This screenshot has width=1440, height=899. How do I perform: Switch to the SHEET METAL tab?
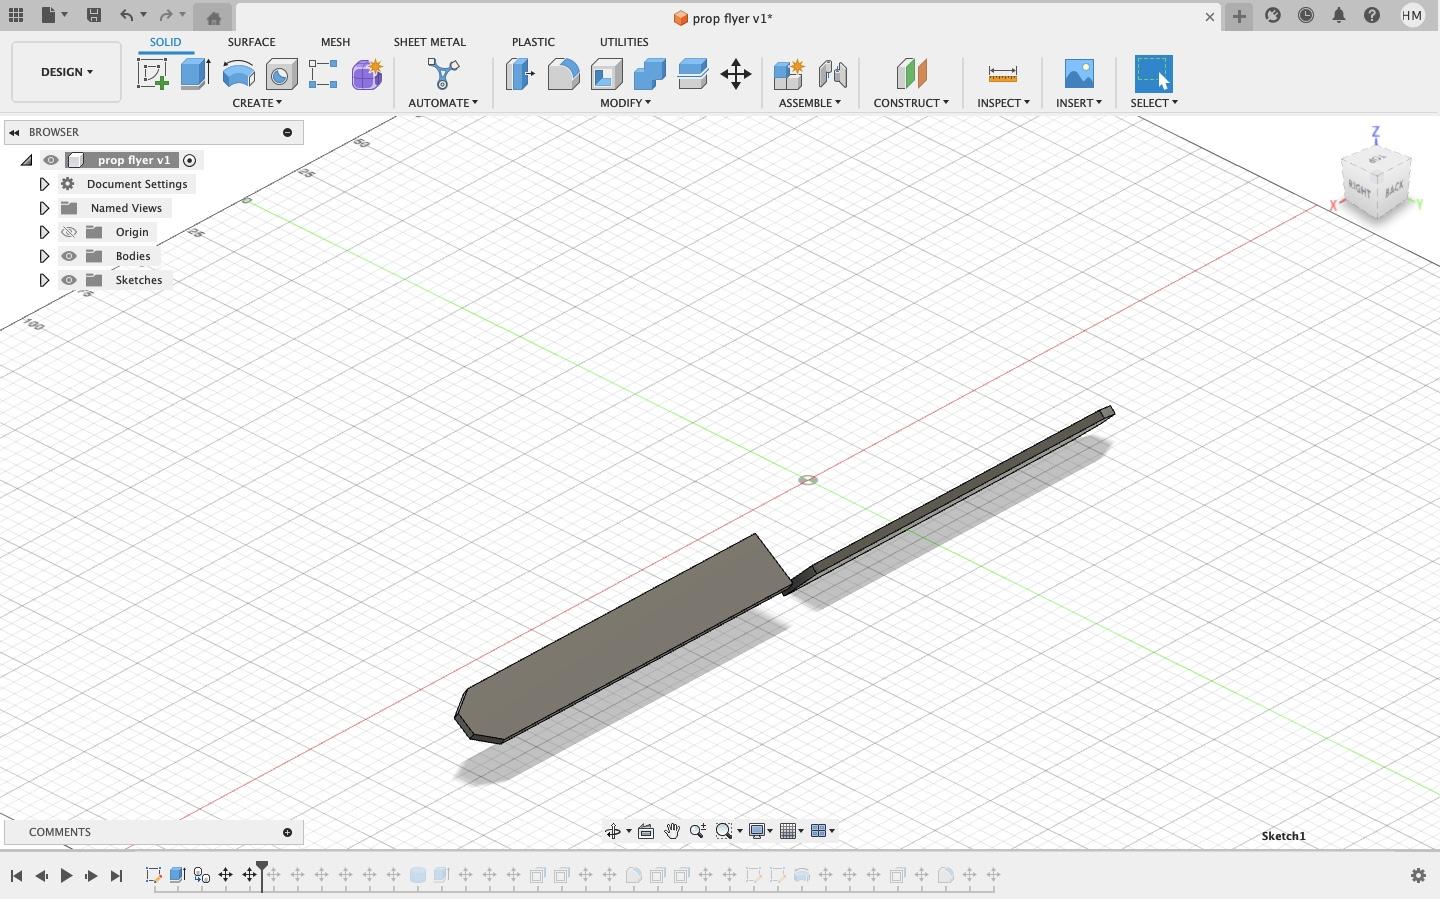pyautogui.click(x=429, y=42)
